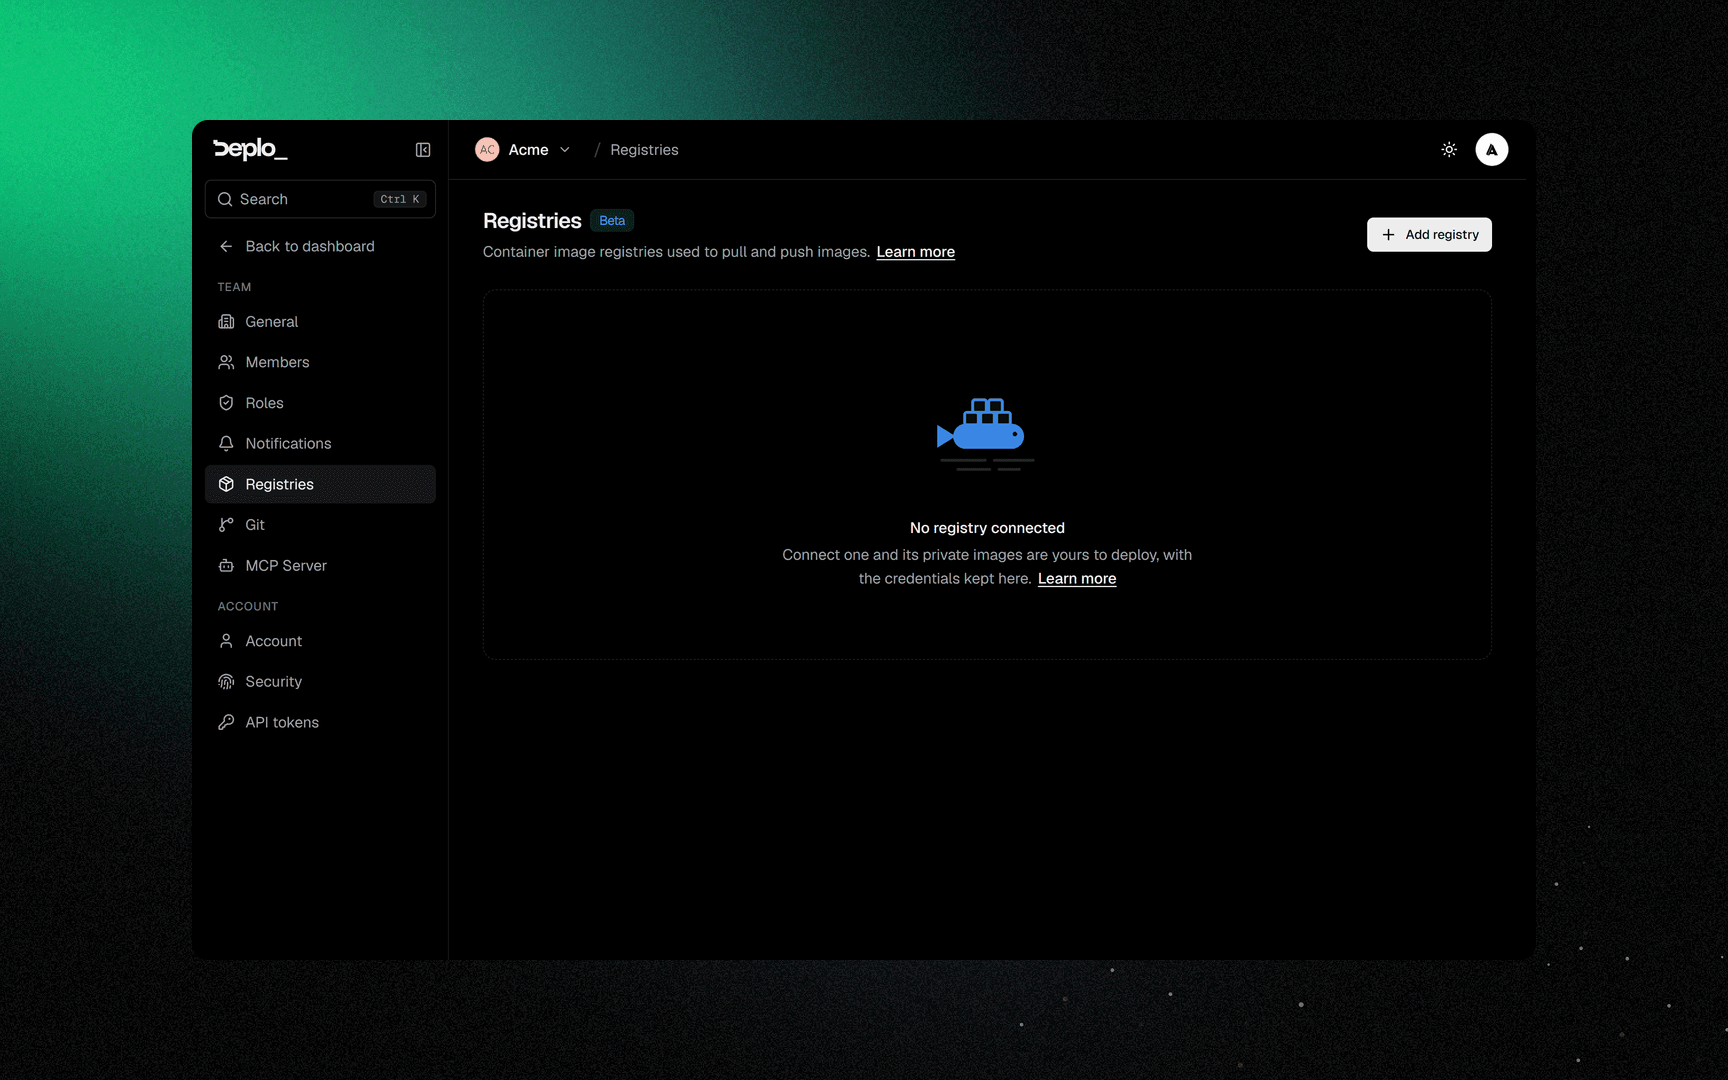Image resolution: width=1728 pixels, height=1080 pixels.
Task: Click the Roles shield icon
Action: tap(226, 403)
